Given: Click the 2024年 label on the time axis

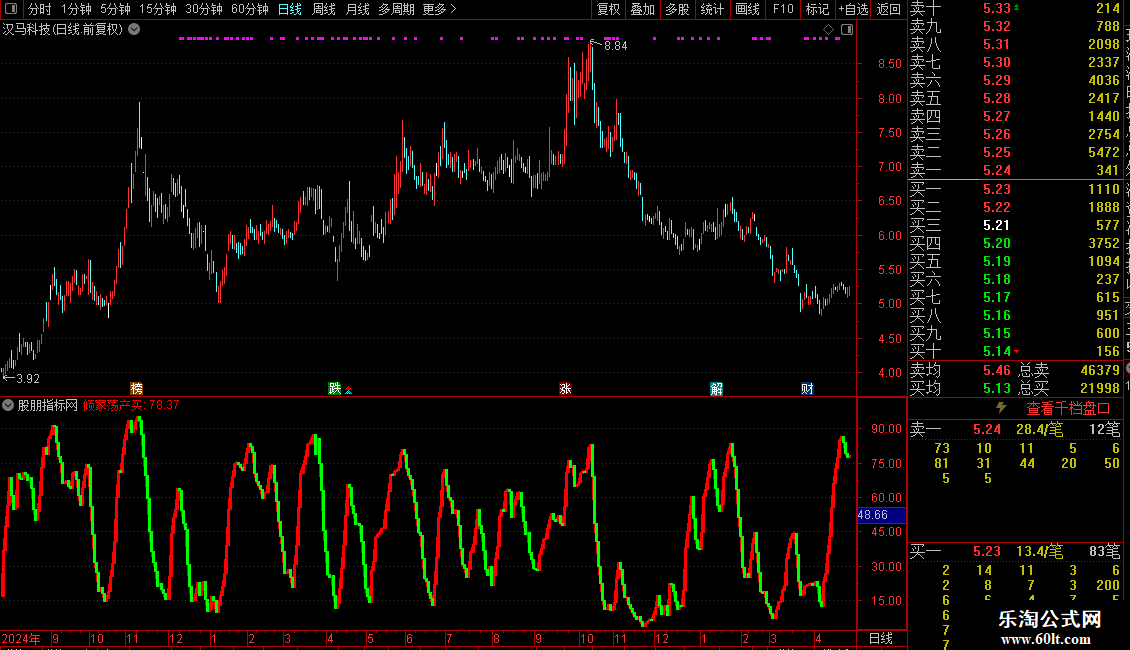Looking at the screenshot, I should click(20, 638).
